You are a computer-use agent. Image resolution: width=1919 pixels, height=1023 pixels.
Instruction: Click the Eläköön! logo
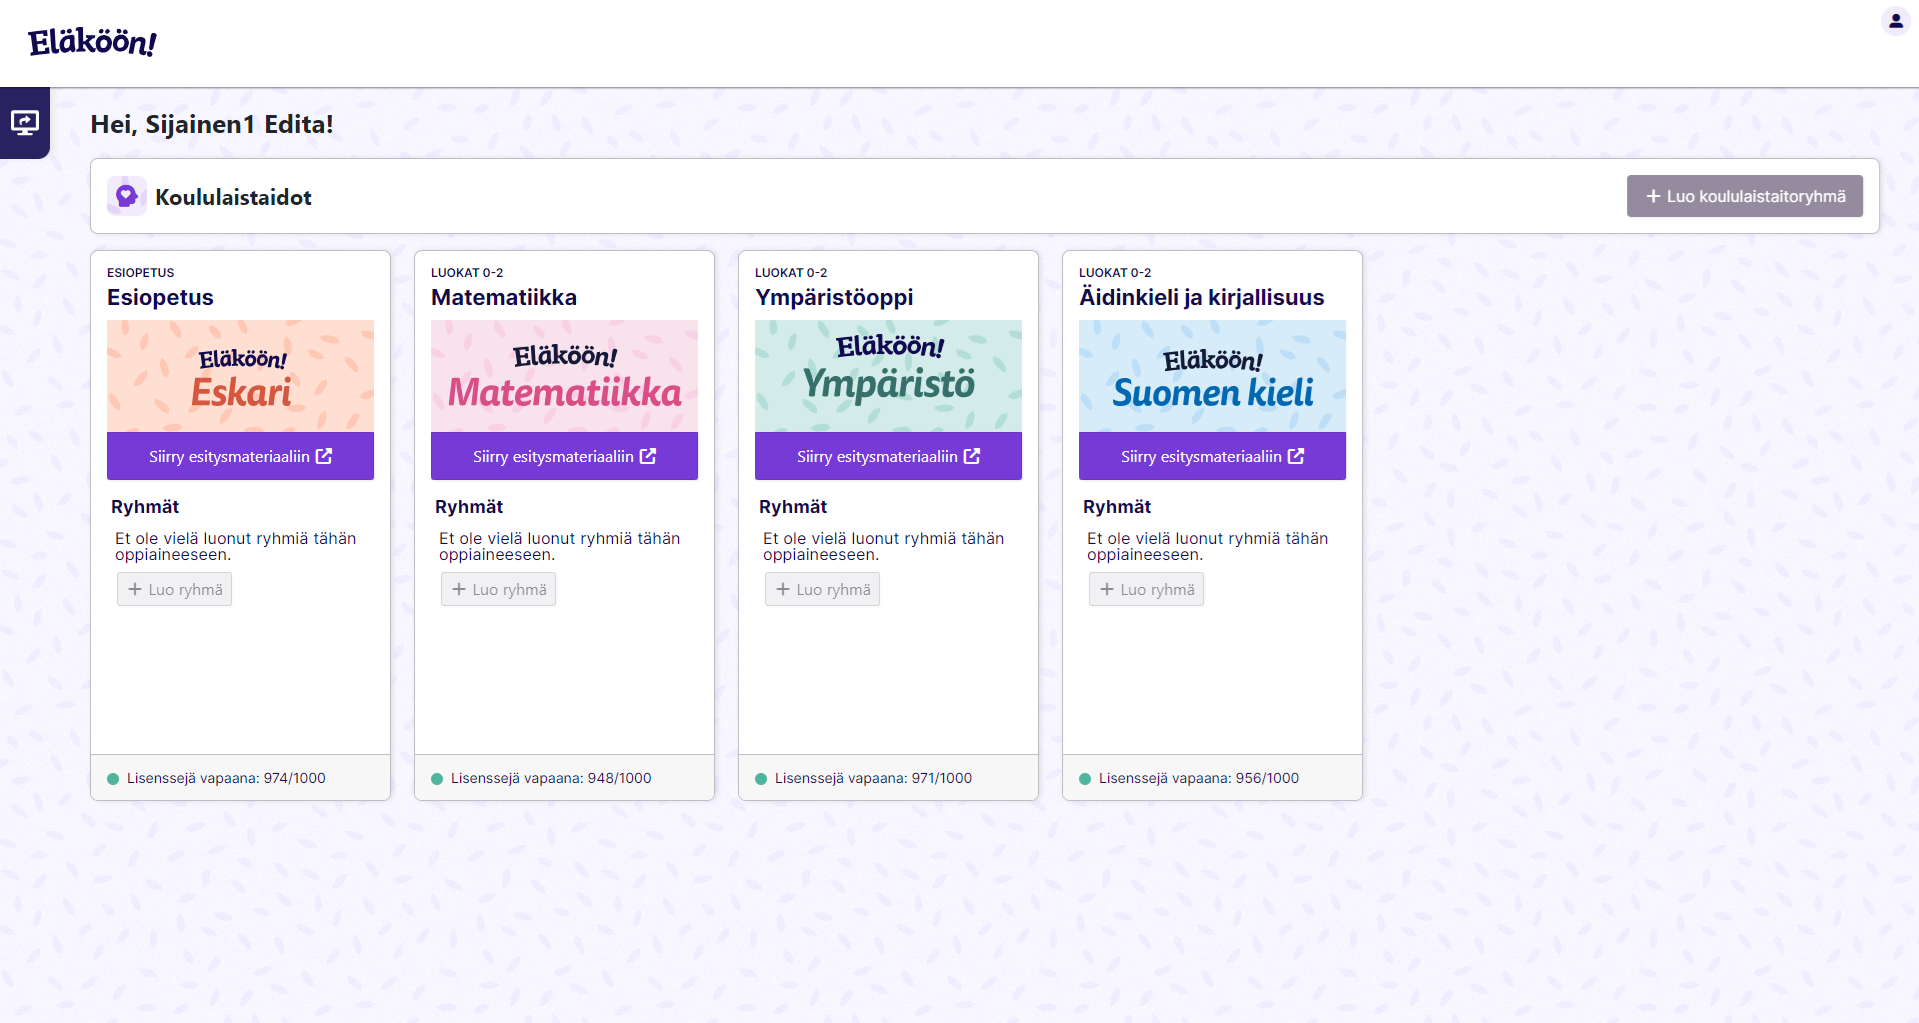92,42
